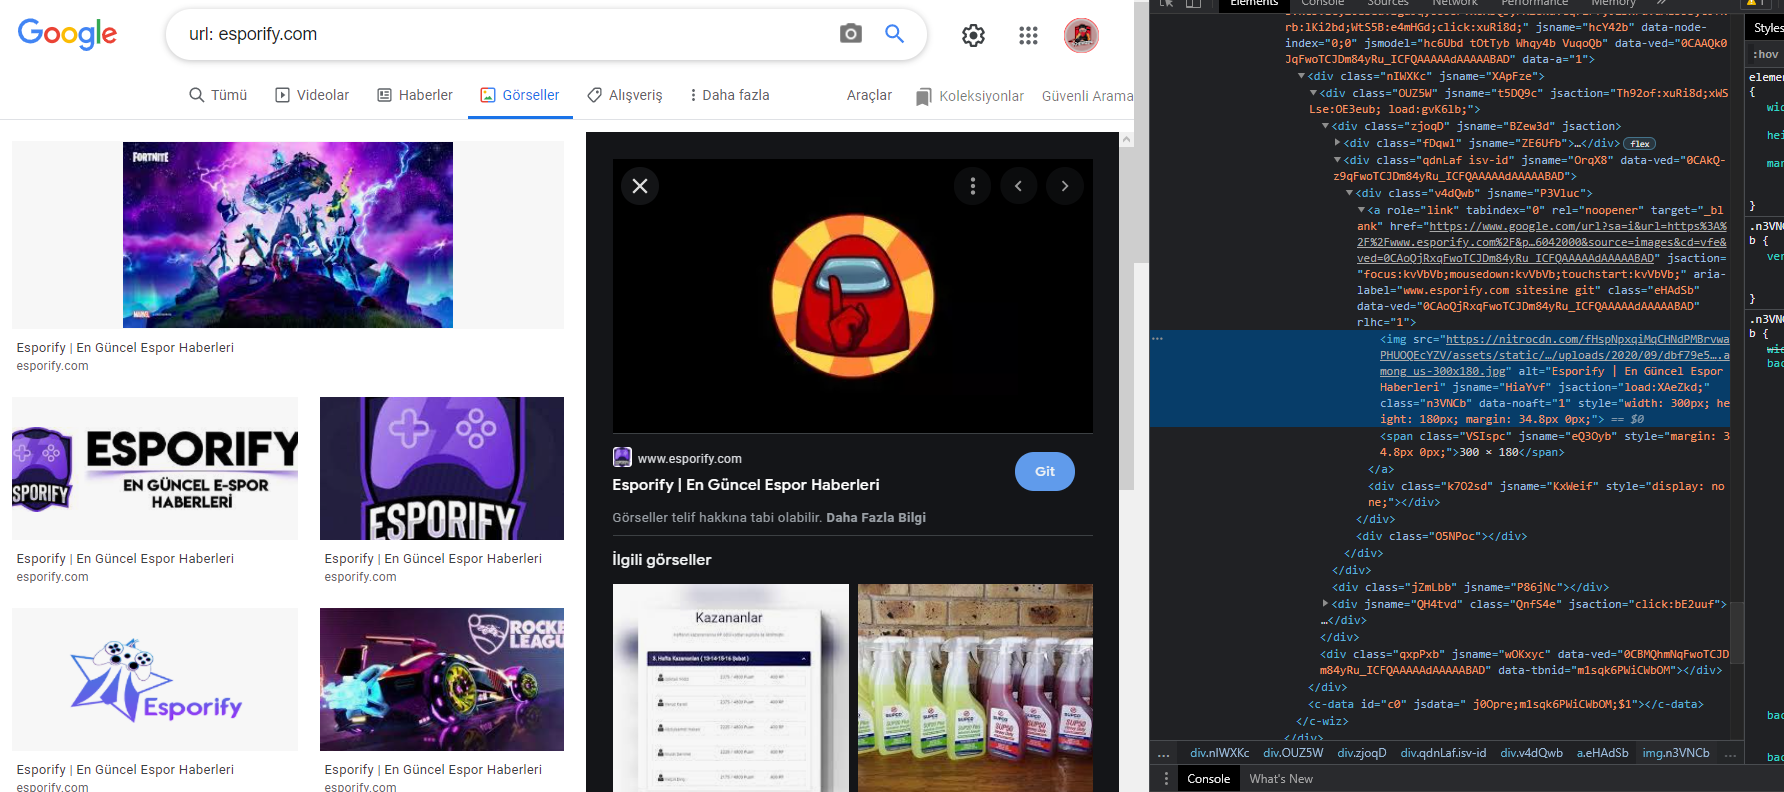Click the blue magnifier search icon
The image size is (1784, 792).
pos(895,34)
